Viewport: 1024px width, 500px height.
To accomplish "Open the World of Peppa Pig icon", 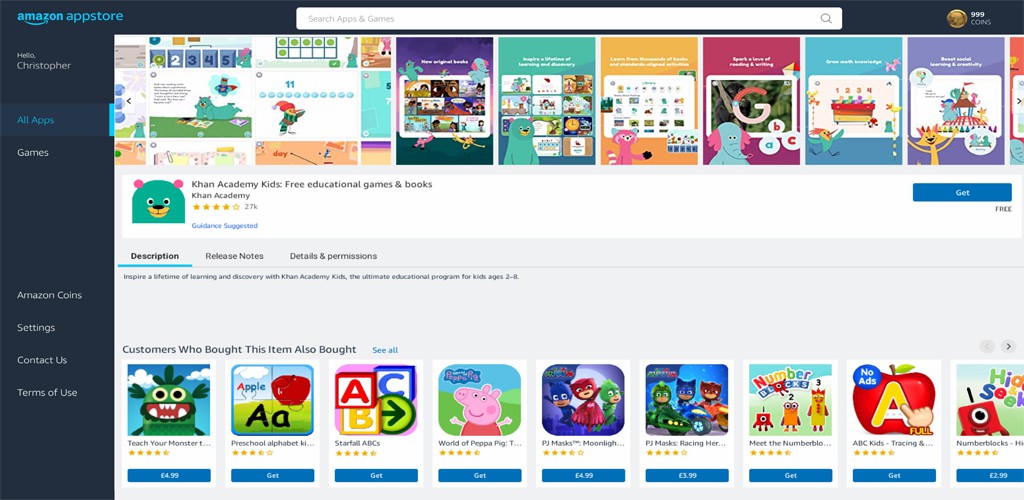I will 479,400.
